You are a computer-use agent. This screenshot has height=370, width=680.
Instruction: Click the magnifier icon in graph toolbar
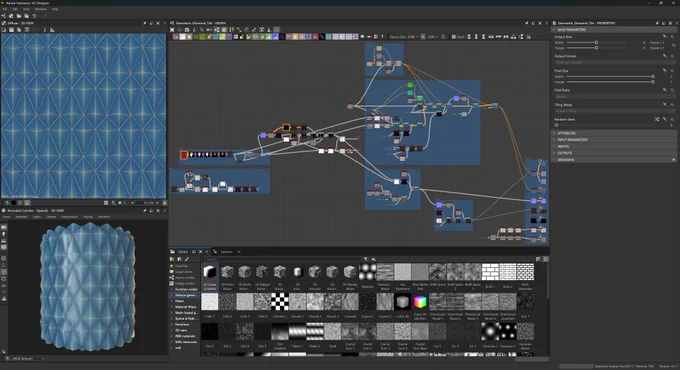202,30
